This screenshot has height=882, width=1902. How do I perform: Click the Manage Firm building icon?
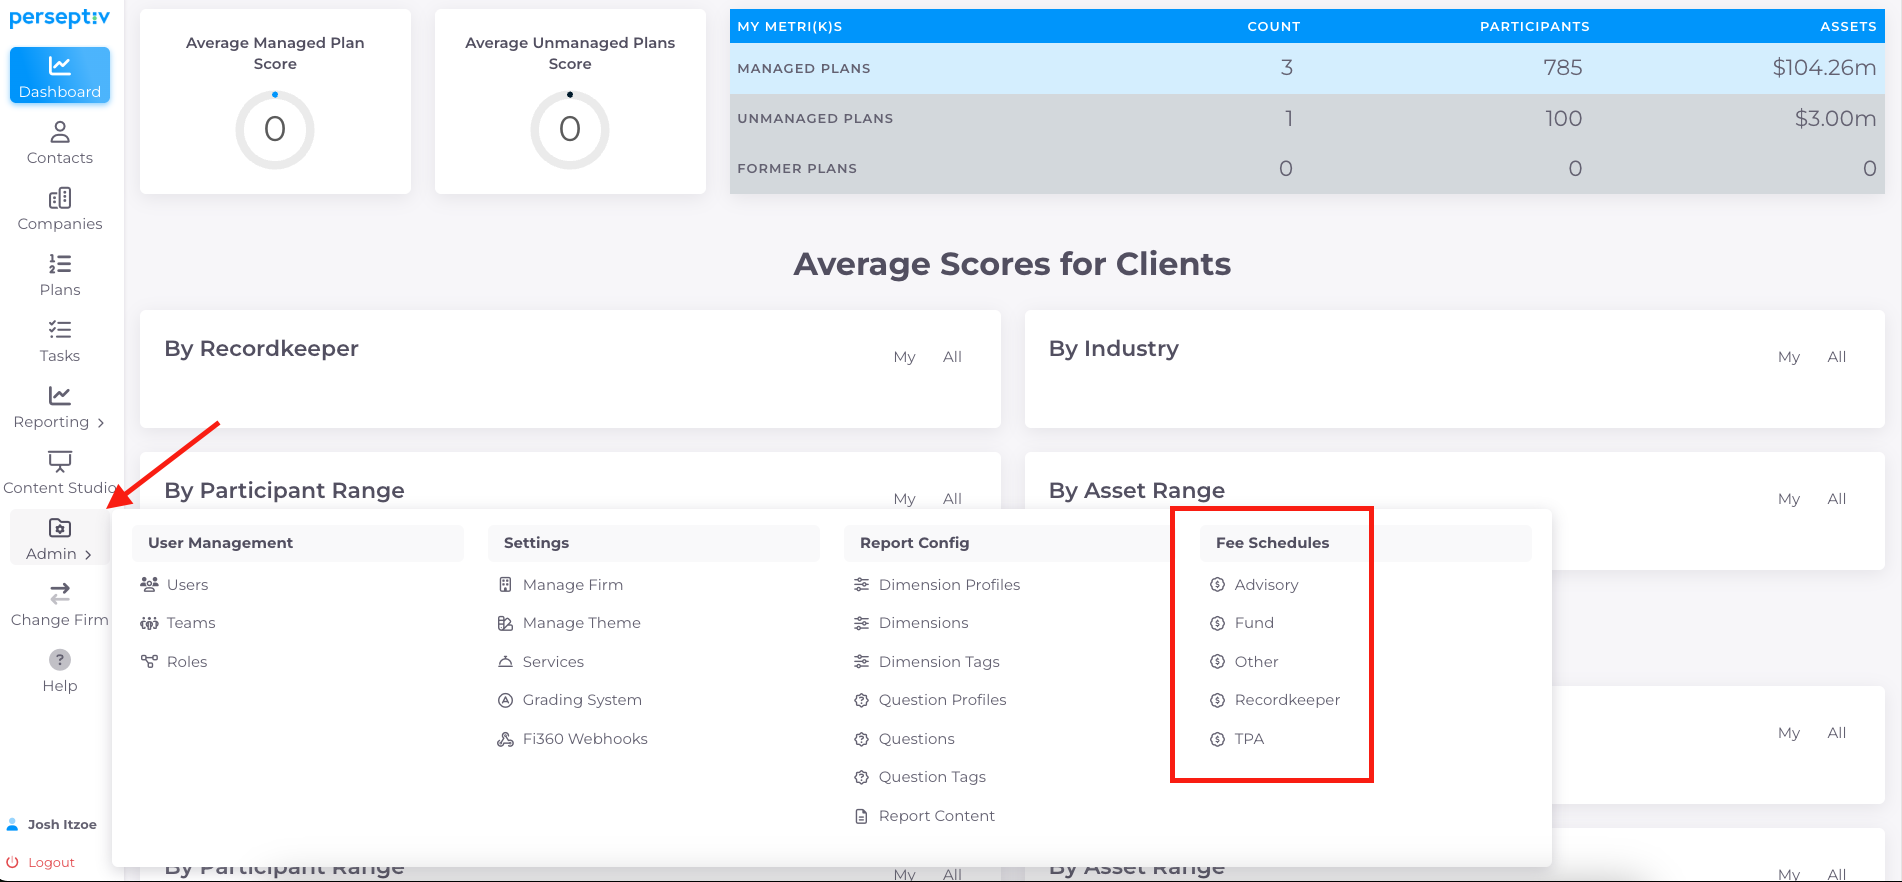tap(505, 584)
